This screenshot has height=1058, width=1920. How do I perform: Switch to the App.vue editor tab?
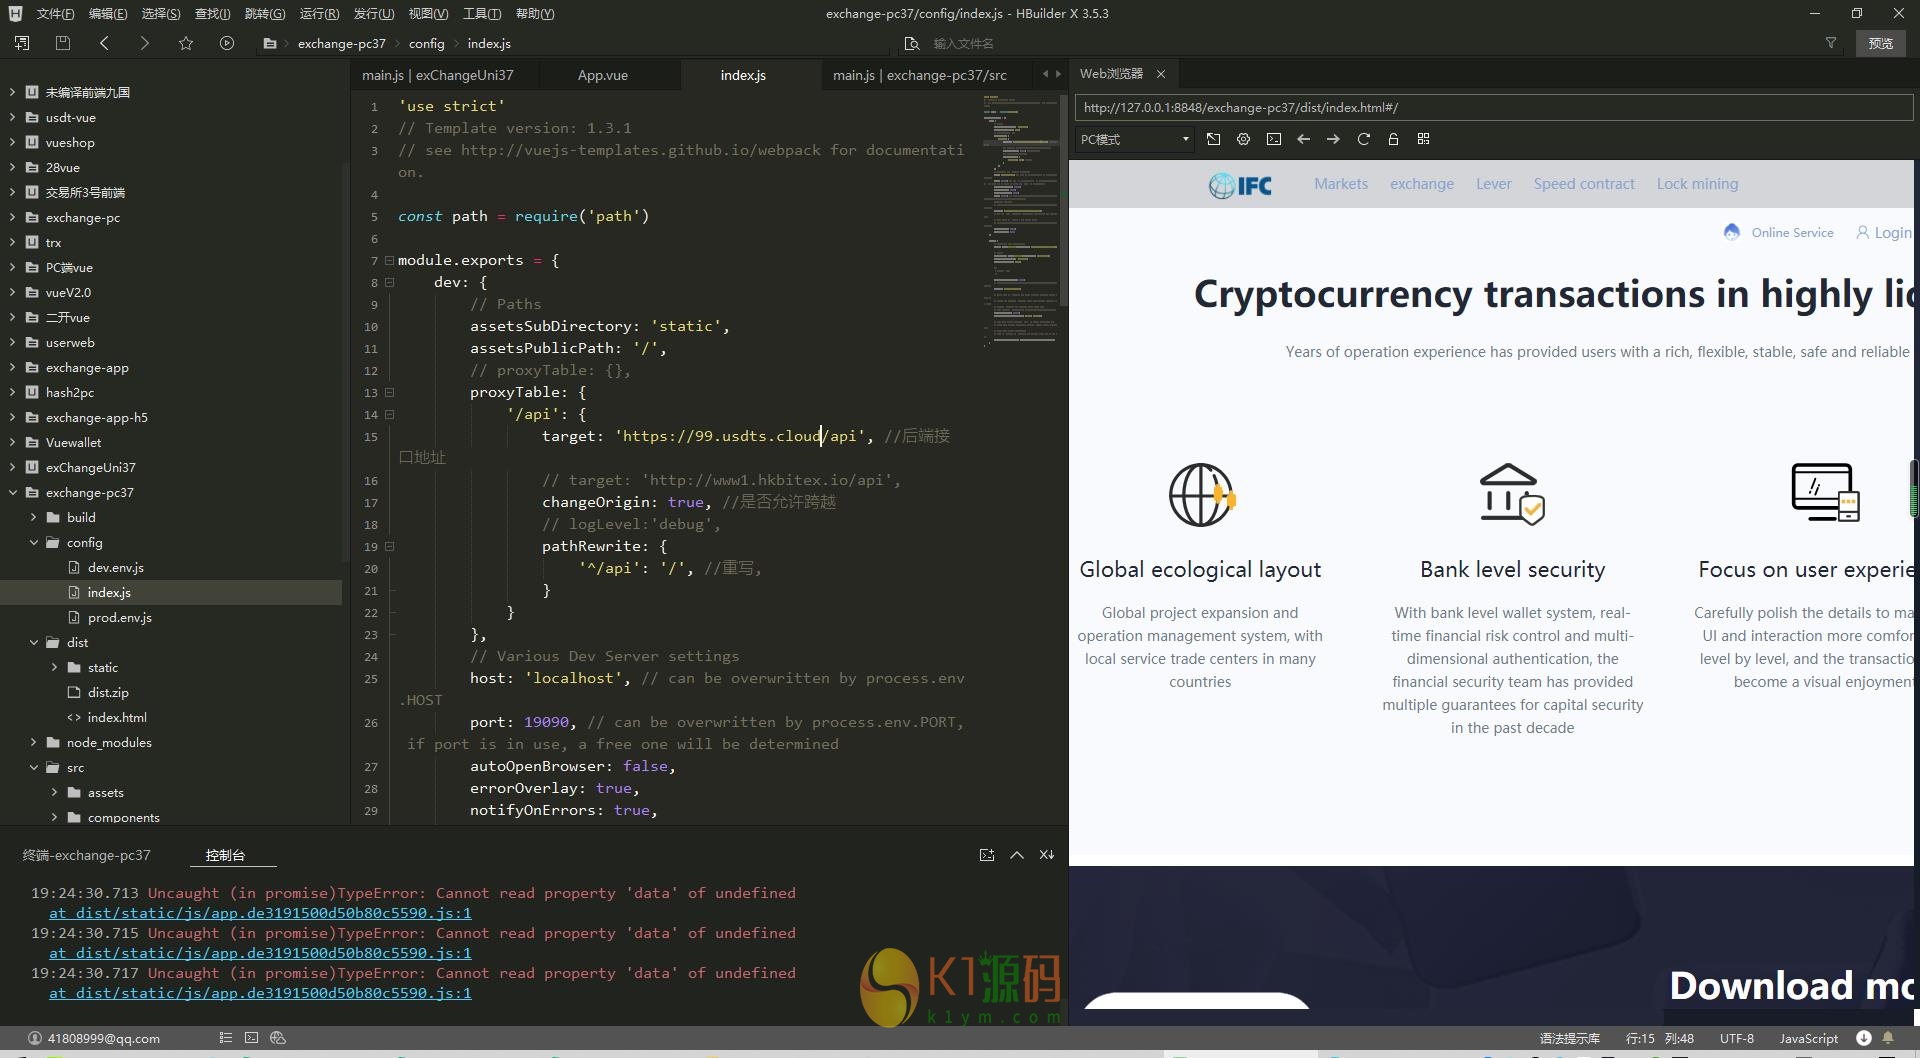603,75
